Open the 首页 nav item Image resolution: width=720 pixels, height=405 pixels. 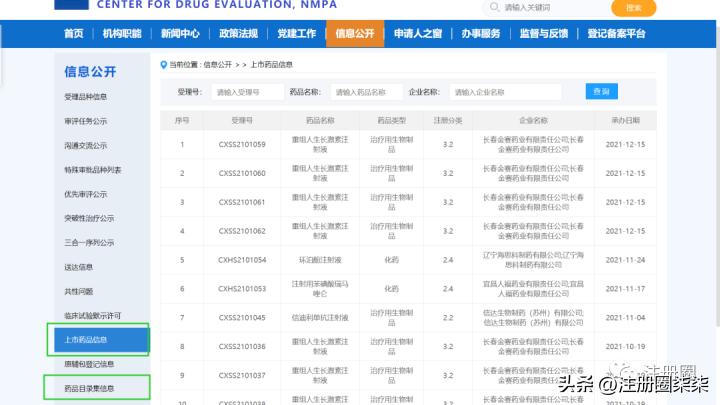pyautogui.click(x=73, y=34)
